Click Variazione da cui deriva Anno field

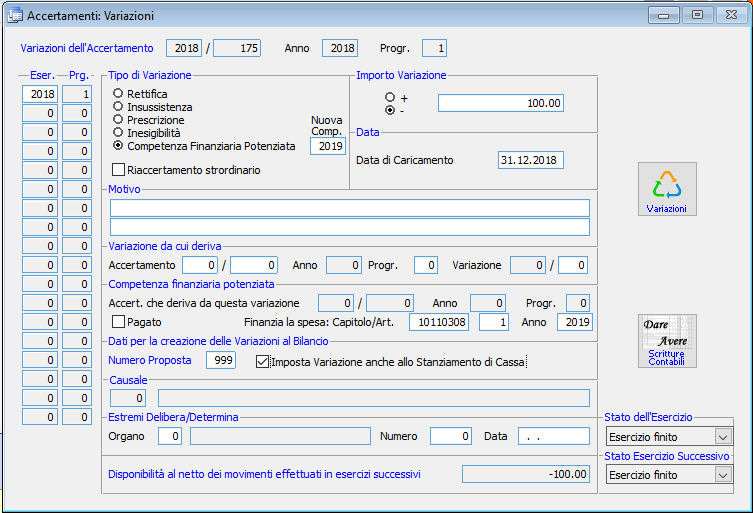[344, 265]
